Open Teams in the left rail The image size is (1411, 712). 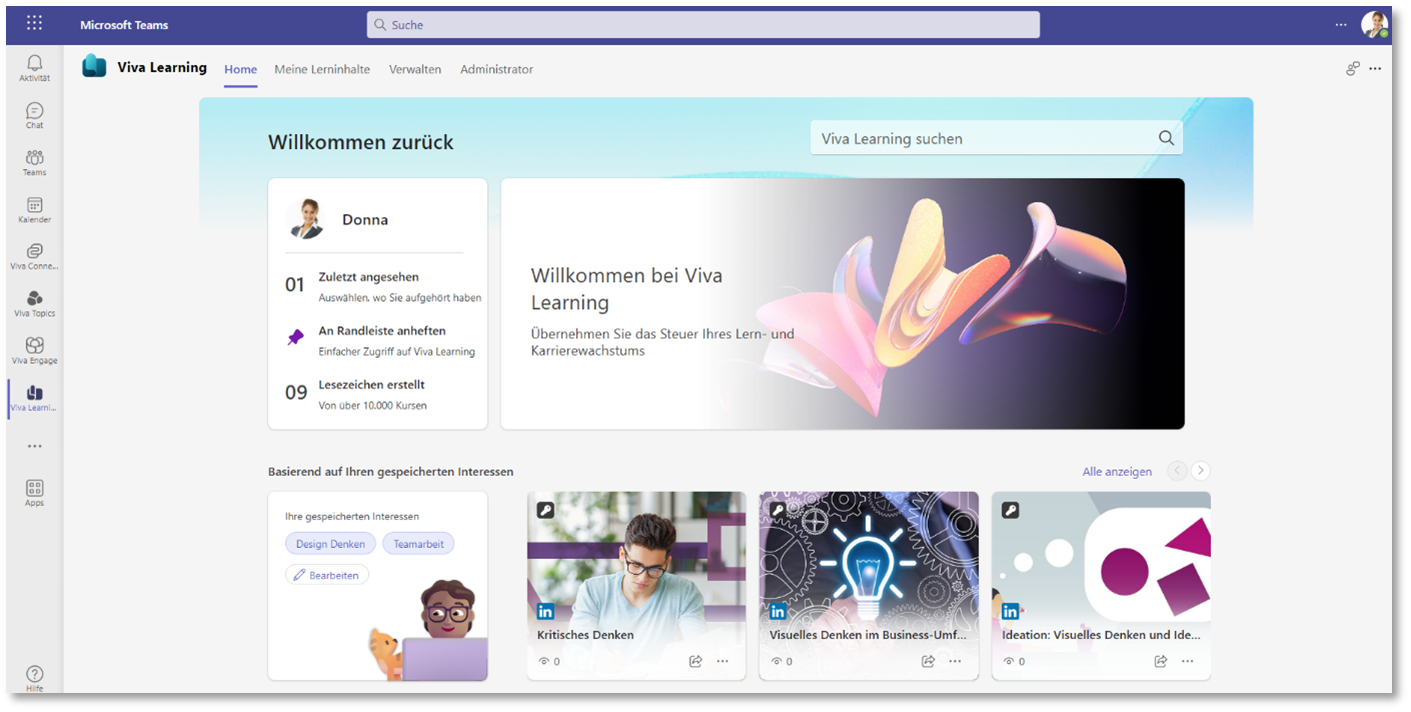click(x=35, y=162)
